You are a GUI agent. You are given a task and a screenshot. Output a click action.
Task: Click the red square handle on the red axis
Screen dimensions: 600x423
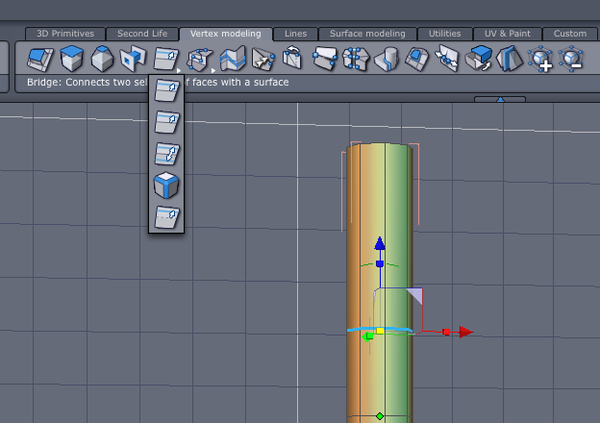click(446, 332)
